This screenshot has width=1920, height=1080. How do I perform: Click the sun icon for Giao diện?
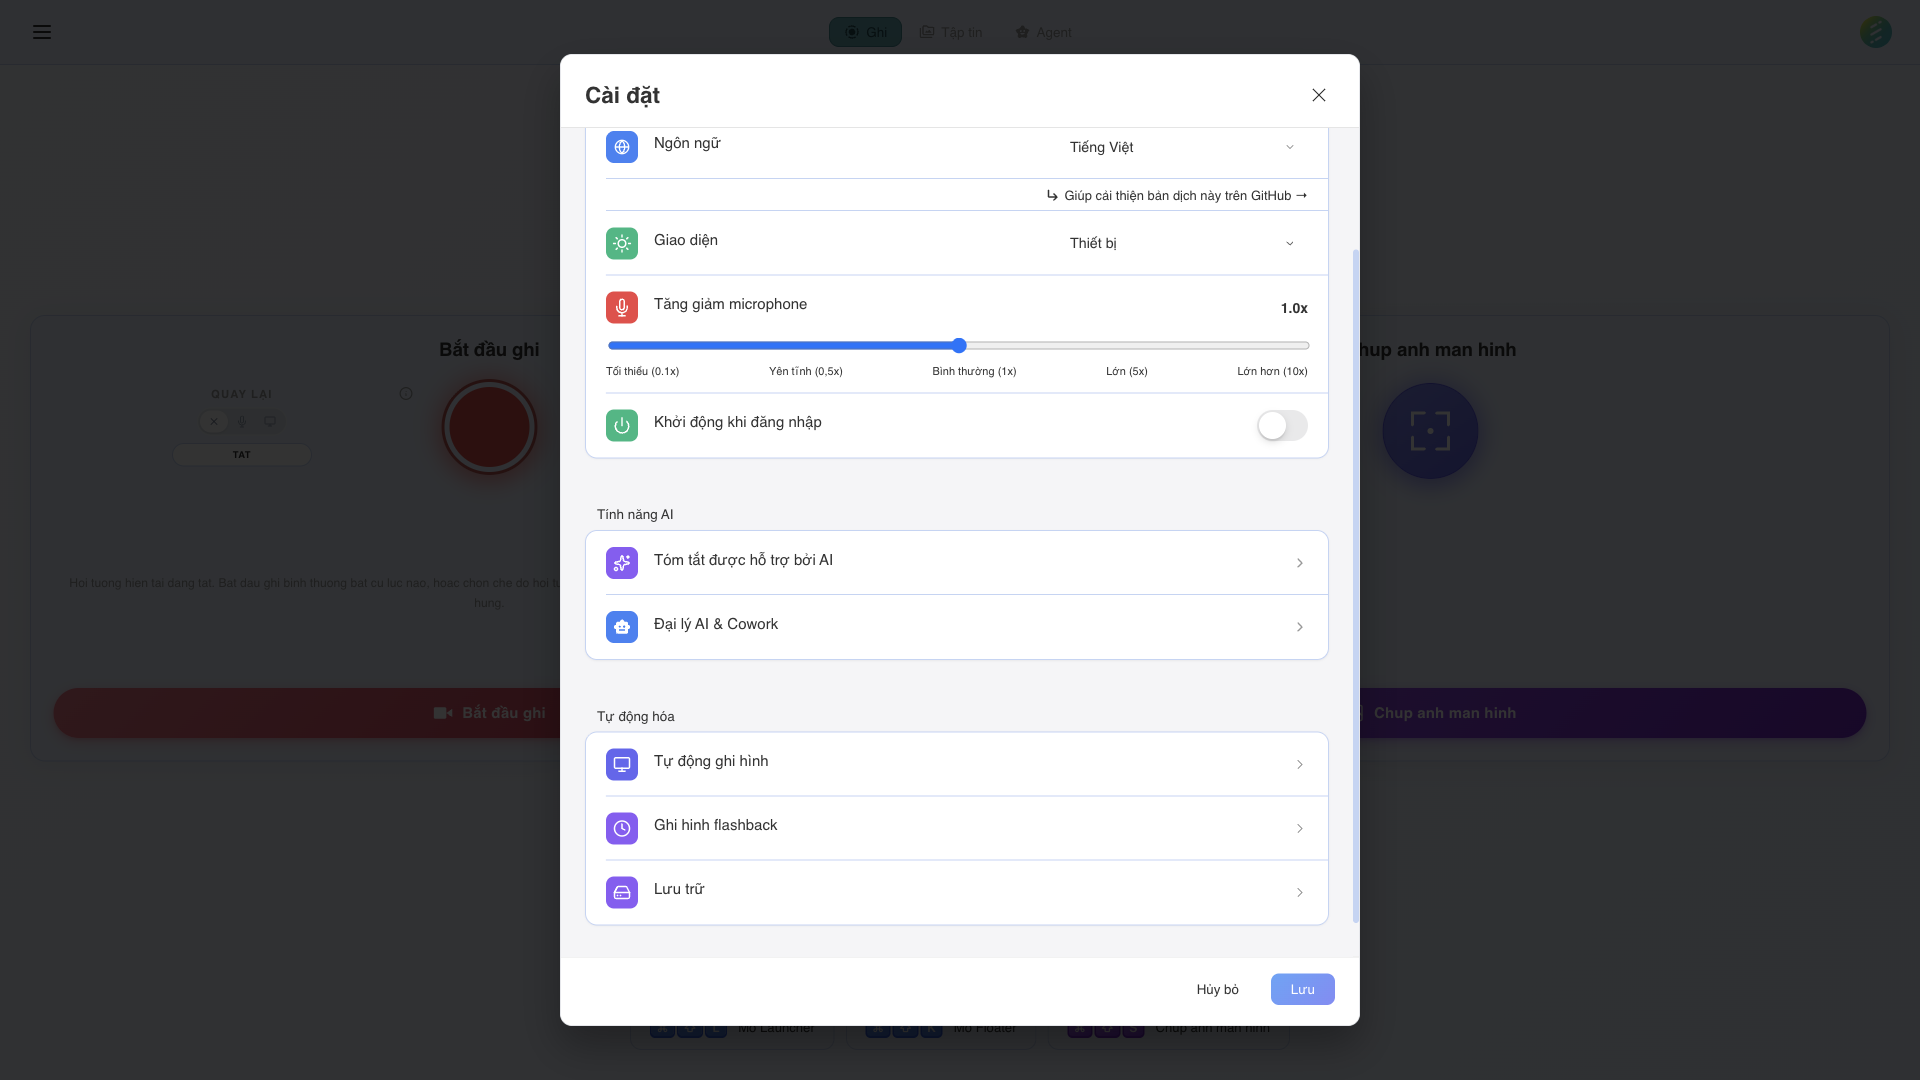click(621, 243)
